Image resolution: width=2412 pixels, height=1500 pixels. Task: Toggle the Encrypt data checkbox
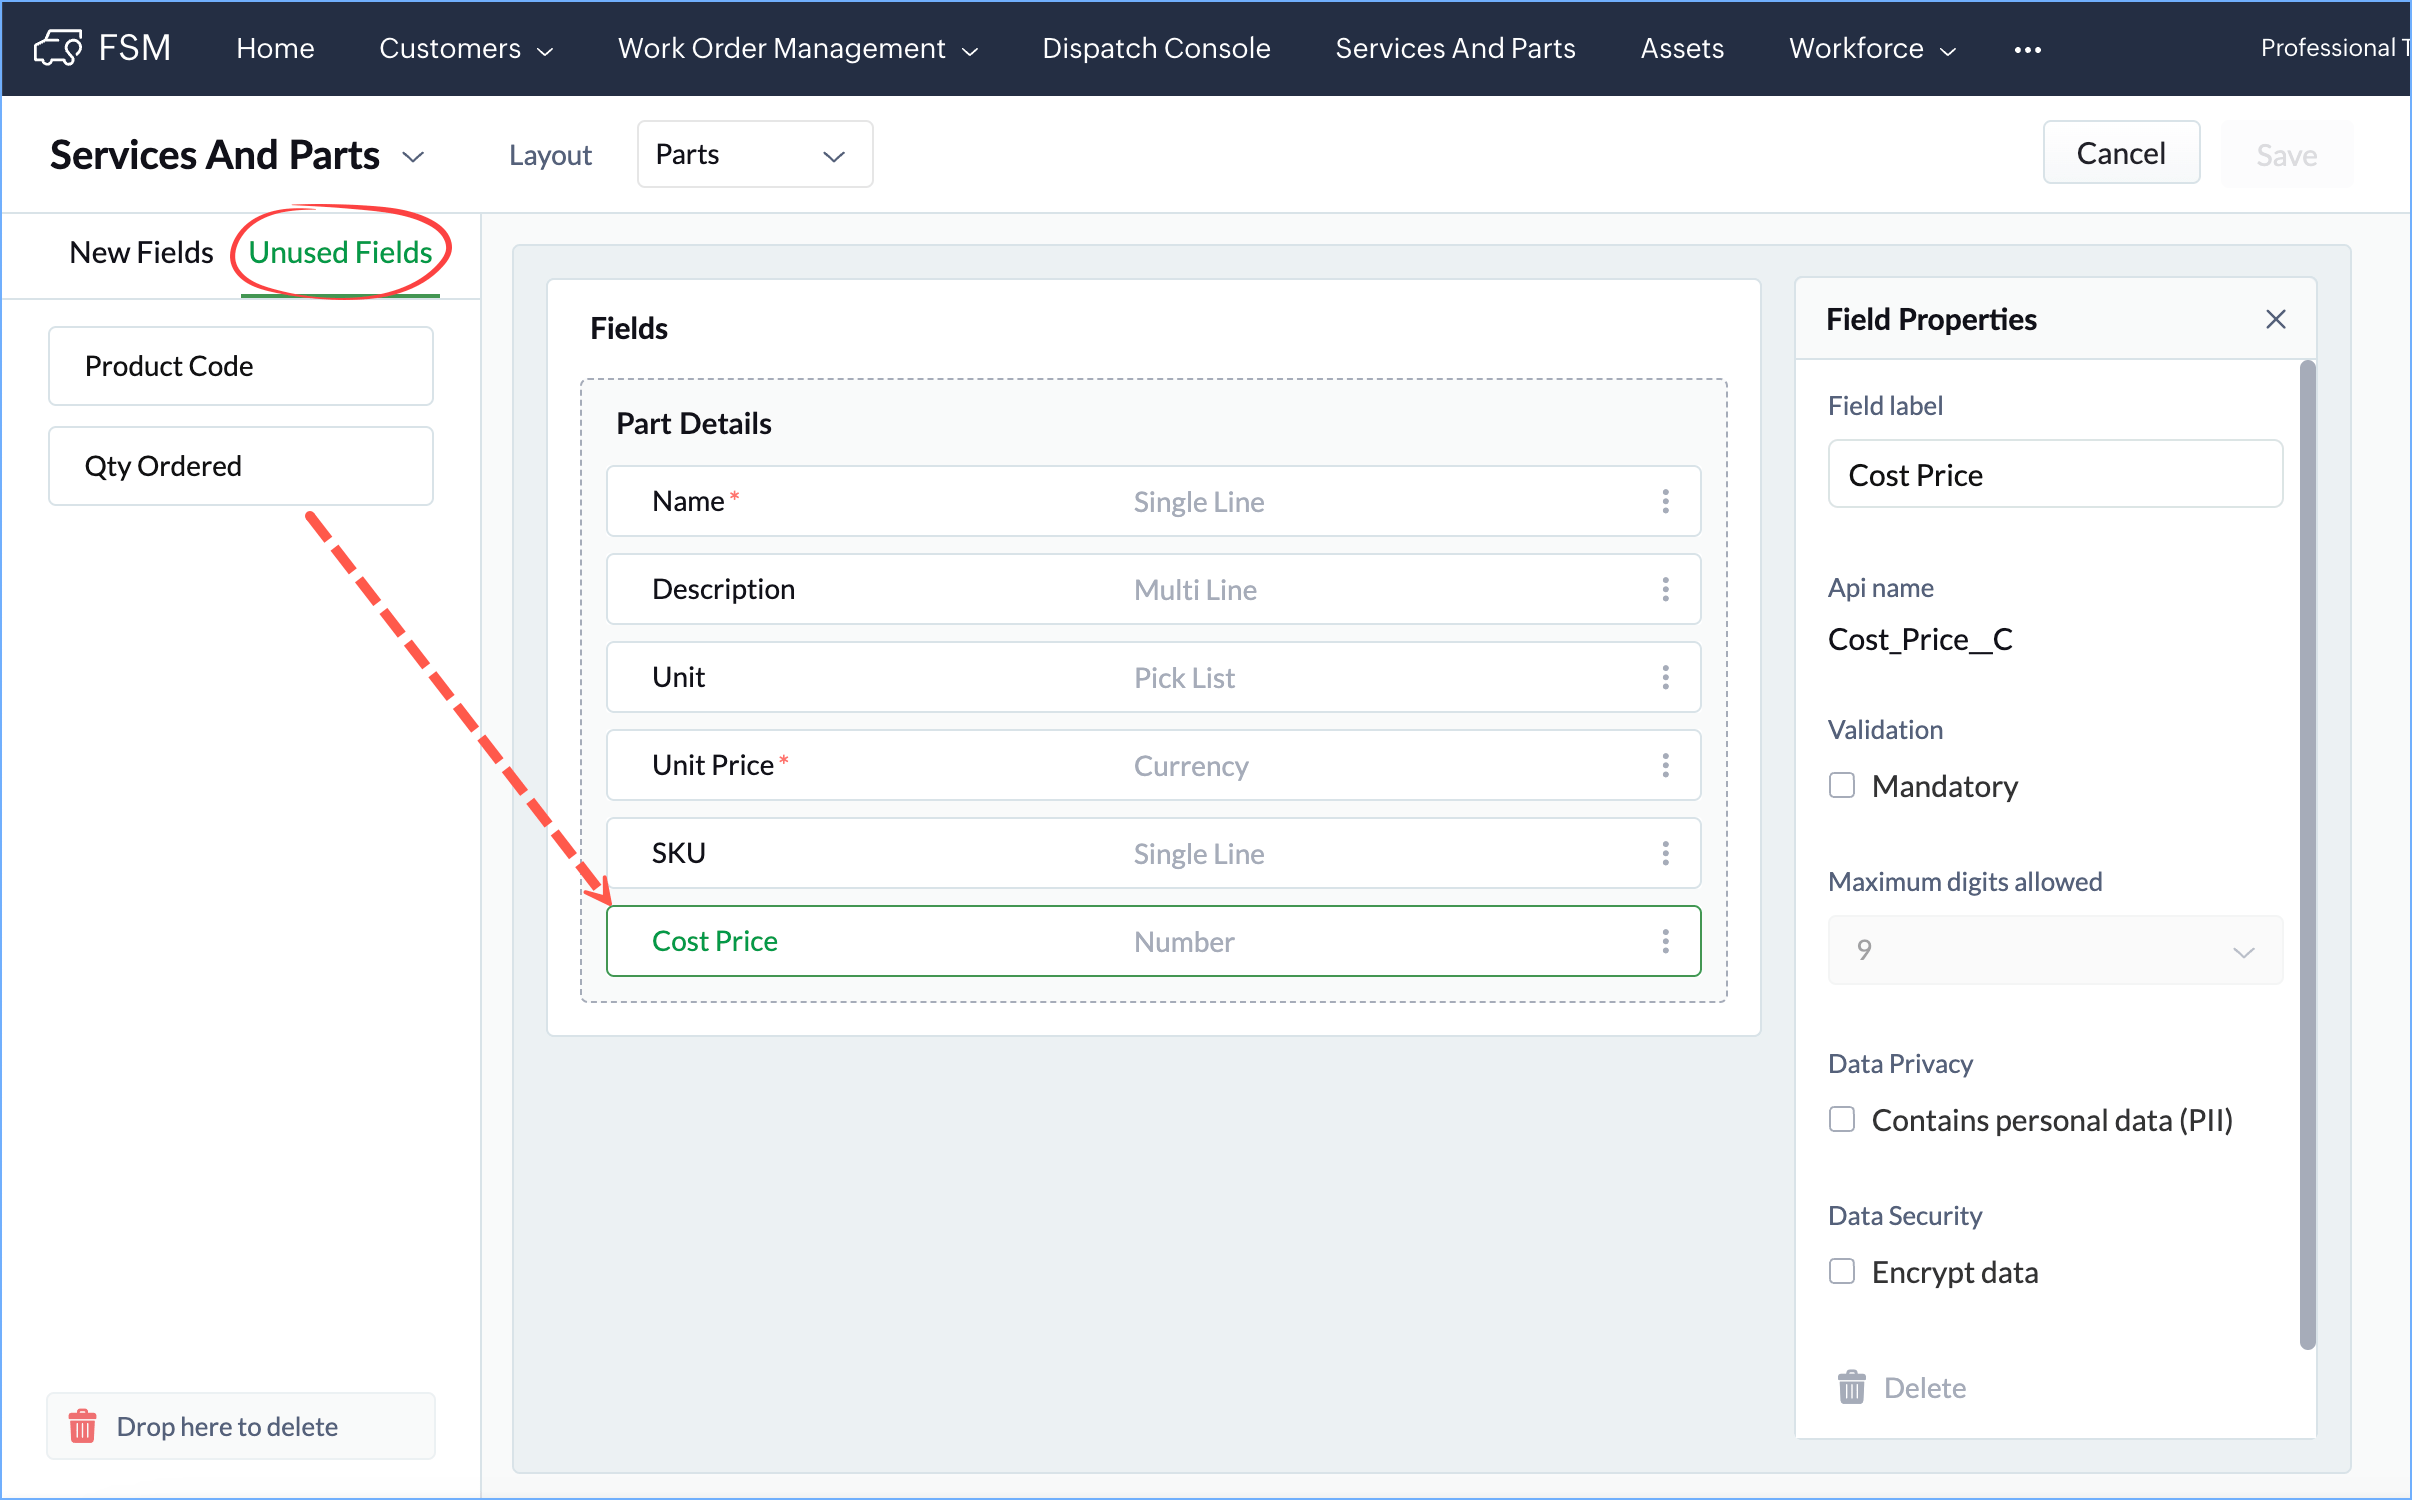(1841, 1271)
